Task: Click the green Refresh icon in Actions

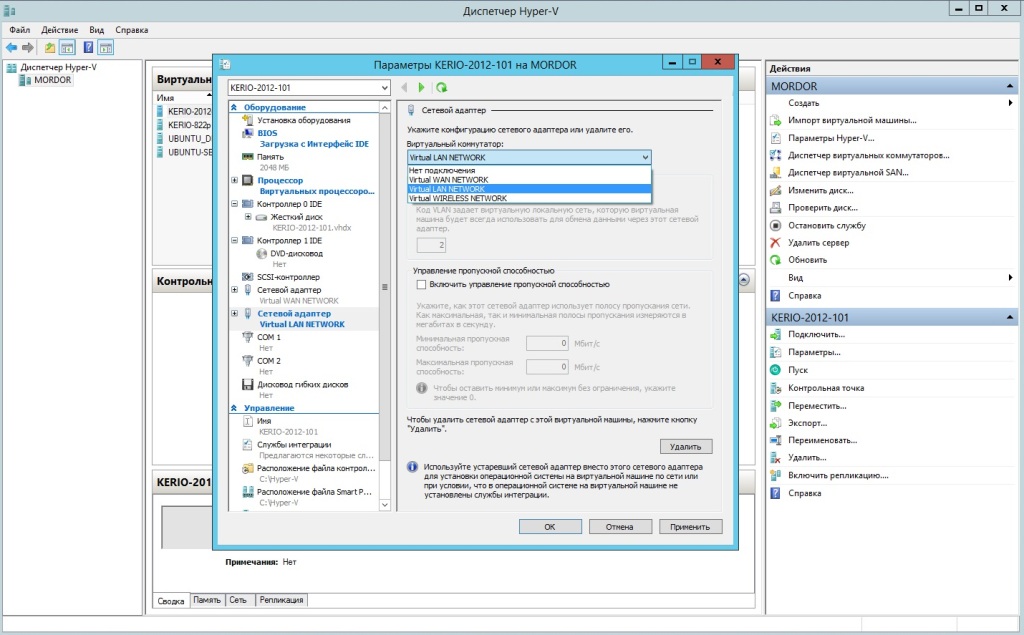Action: point(776,260)
